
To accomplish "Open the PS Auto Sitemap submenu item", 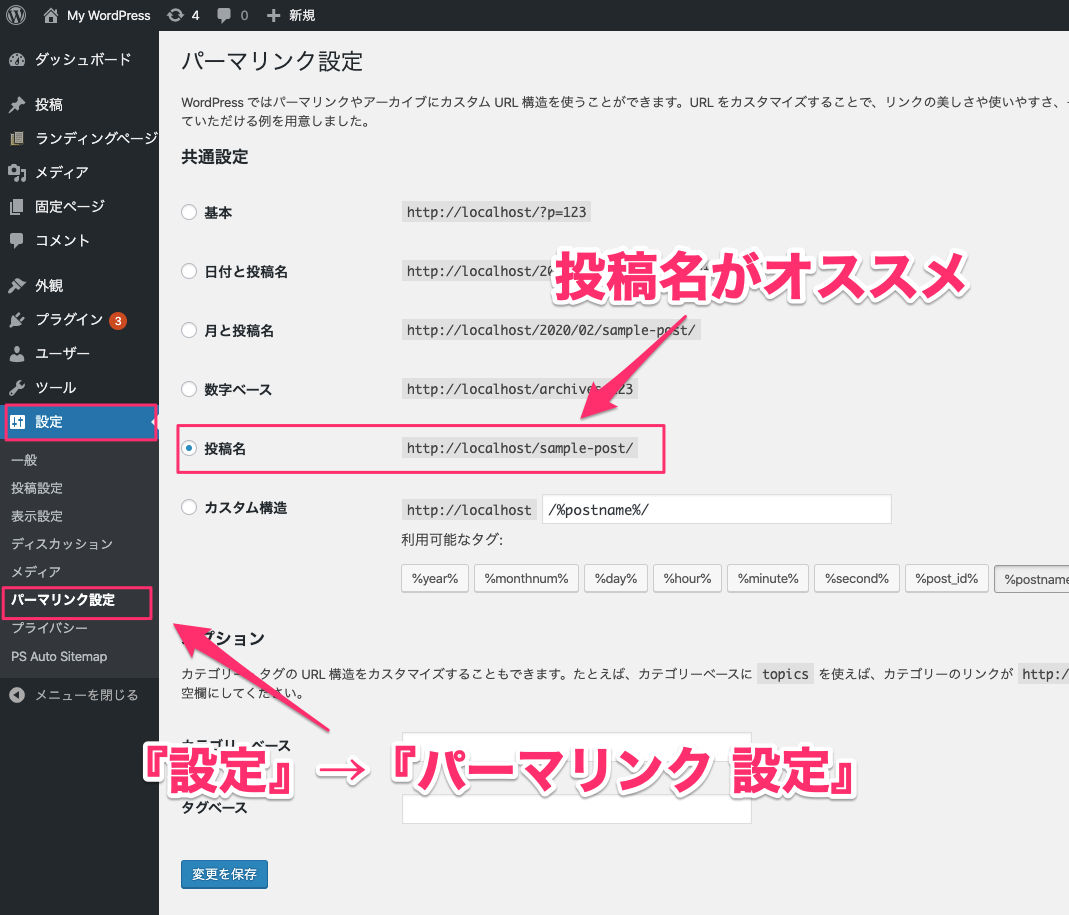I will pos(59,657).
